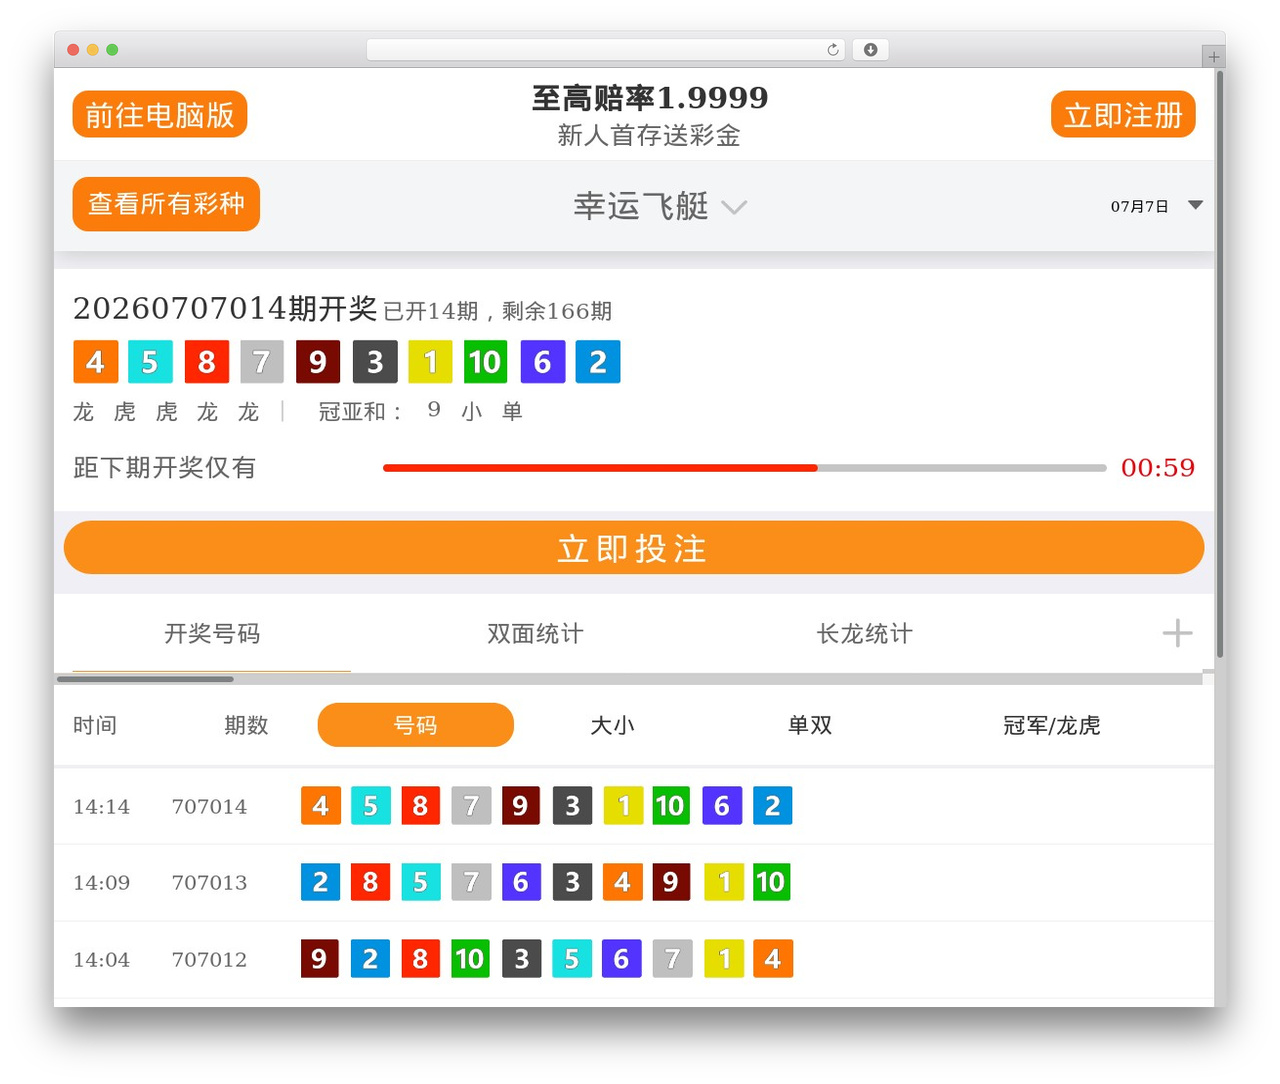Viewport: 1280px width, 1084px height.
Task: Select the 号码 filter pill
Action: tap(416, 725)
